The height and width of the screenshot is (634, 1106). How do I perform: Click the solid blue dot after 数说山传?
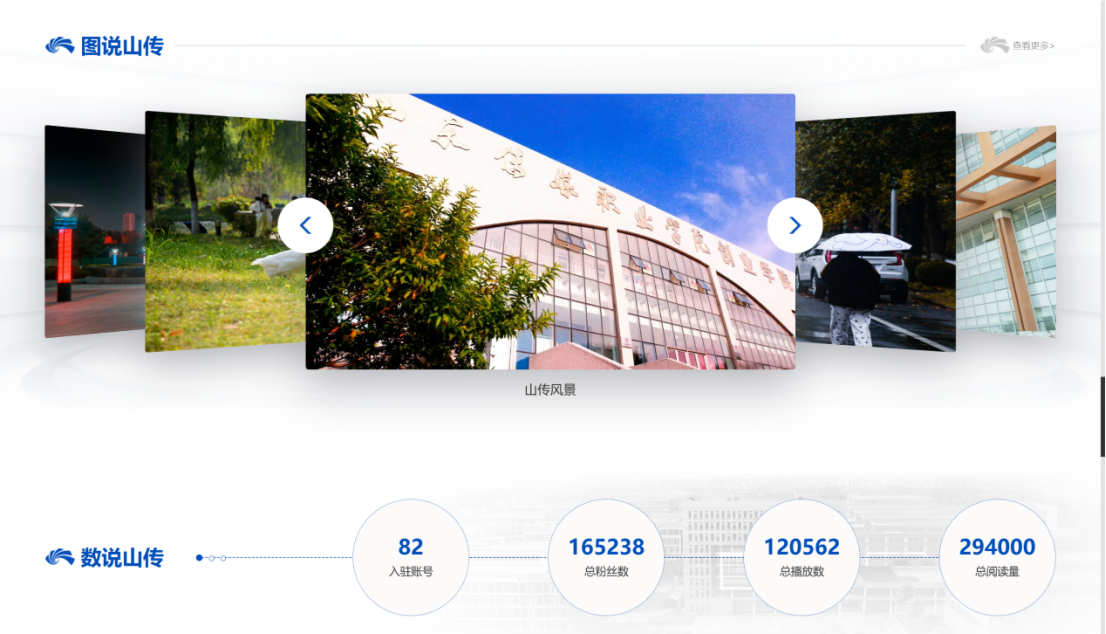click(199, 558)
